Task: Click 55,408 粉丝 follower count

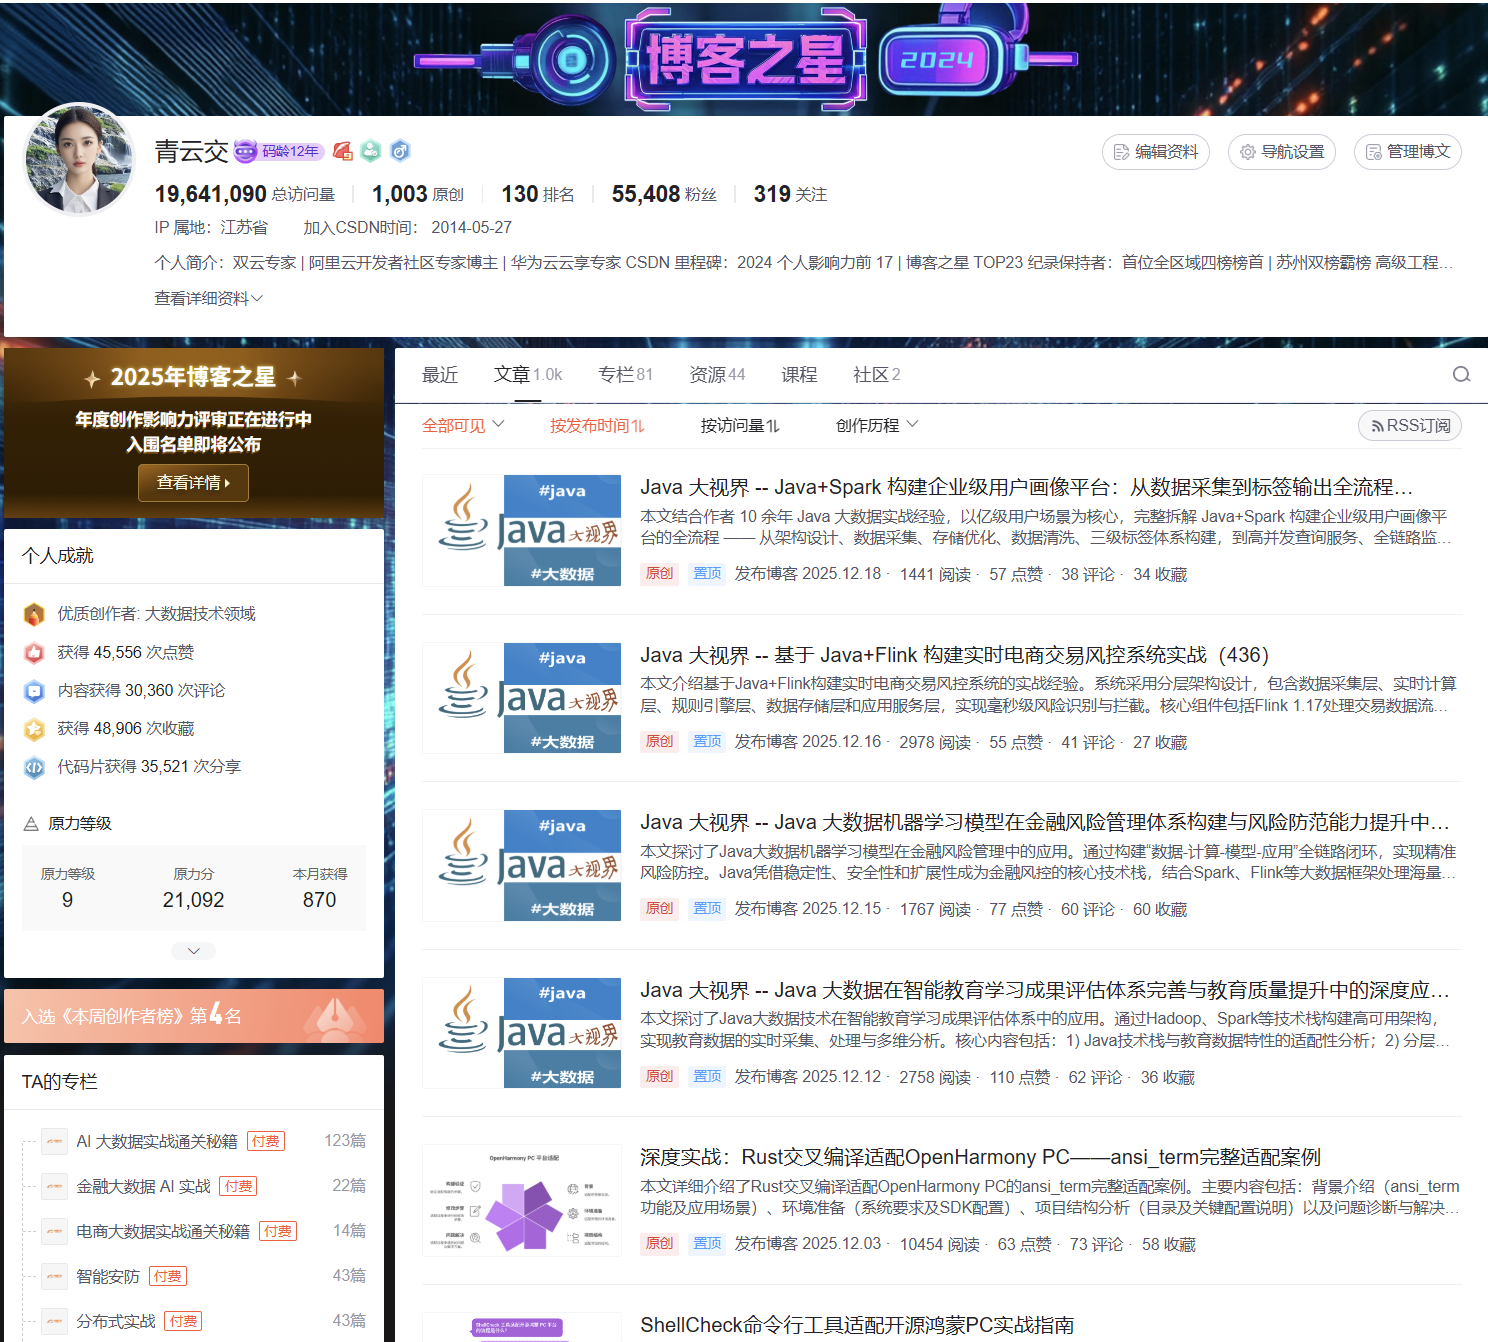Action: [x=664, y=194]
